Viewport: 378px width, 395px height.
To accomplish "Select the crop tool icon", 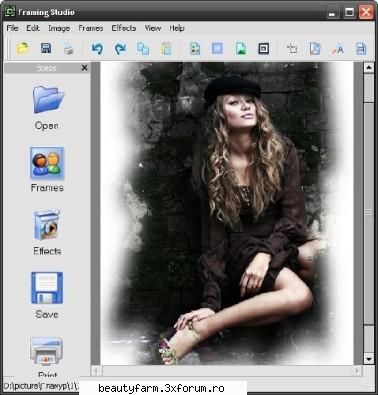I will [292, 49].
